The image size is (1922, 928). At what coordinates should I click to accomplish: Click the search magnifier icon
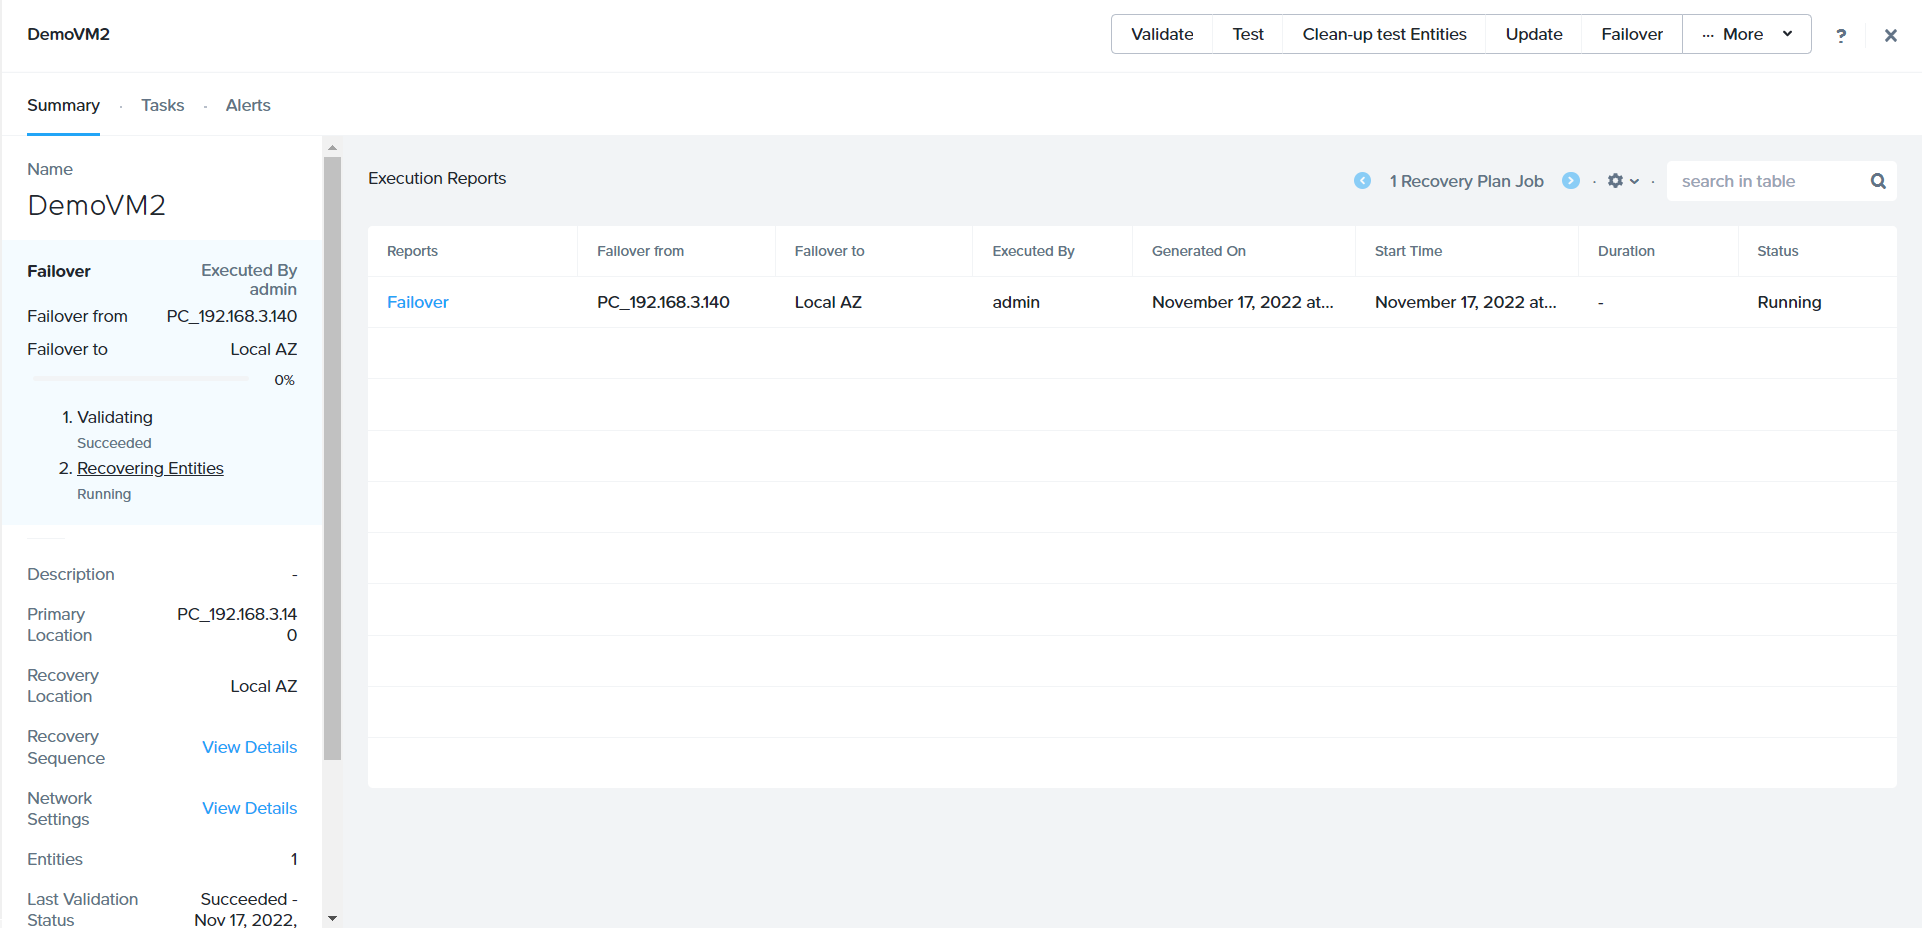(x=1878, y=181)
